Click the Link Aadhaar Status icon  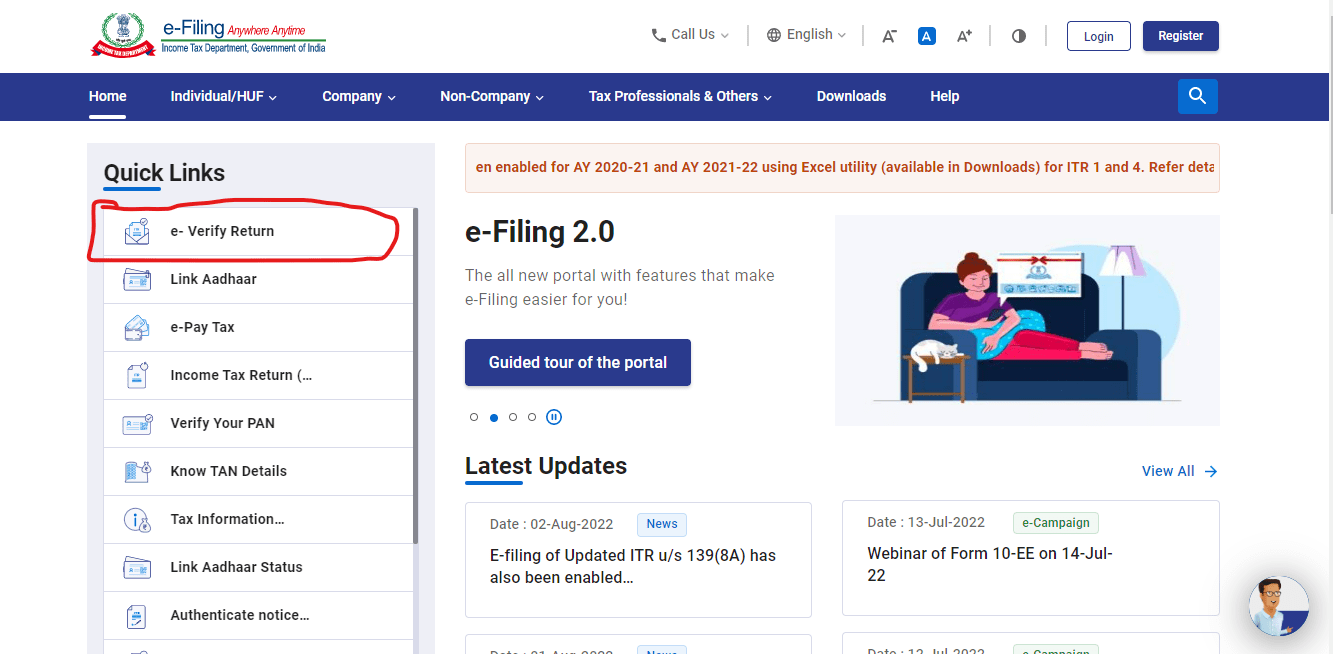click(137, 567)
